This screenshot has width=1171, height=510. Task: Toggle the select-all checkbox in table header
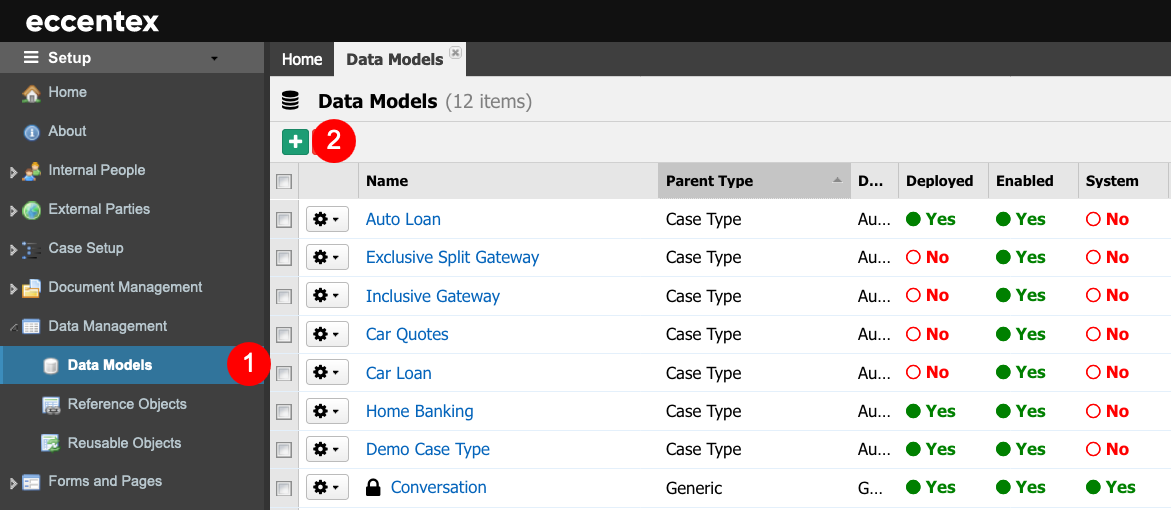coord(284,181)
